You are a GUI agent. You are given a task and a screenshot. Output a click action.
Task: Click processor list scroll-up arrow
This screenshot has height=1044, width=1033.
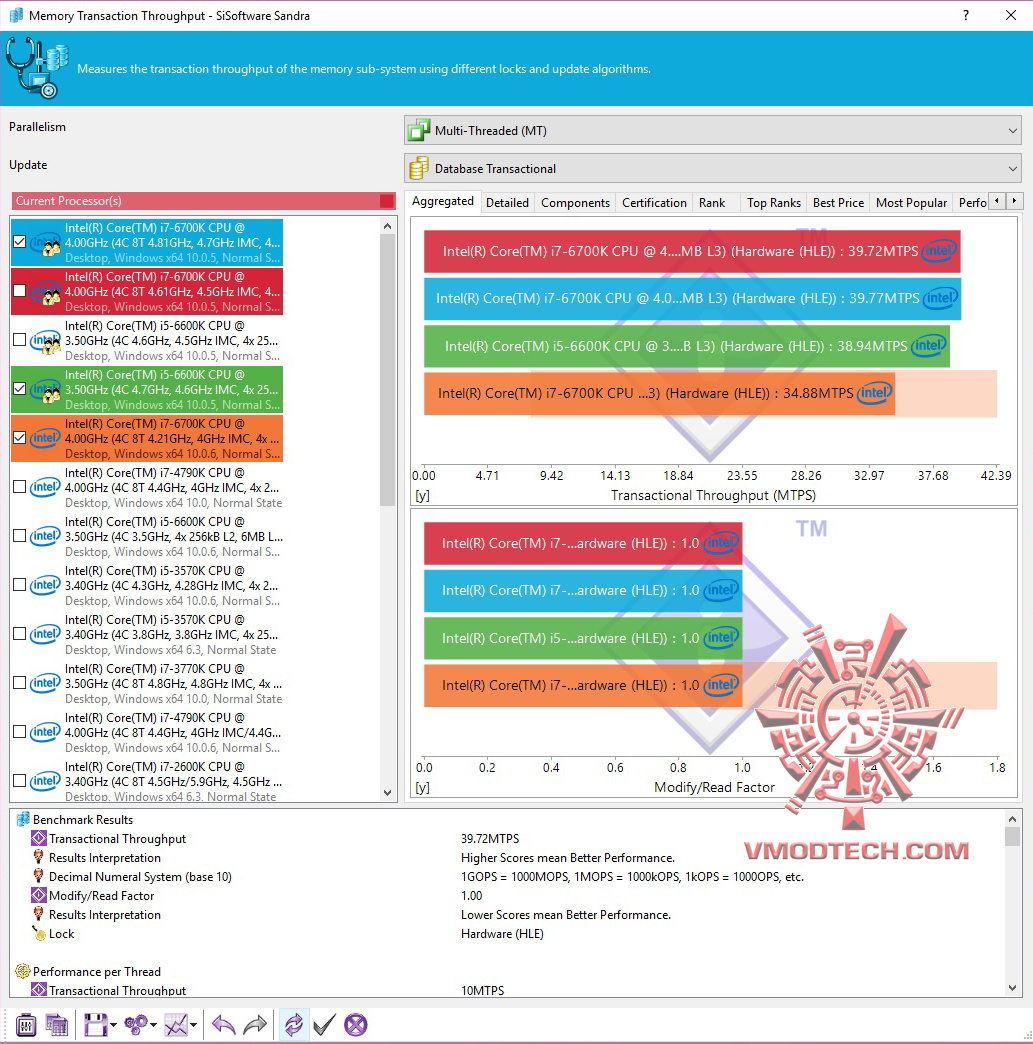click(388, 226)
